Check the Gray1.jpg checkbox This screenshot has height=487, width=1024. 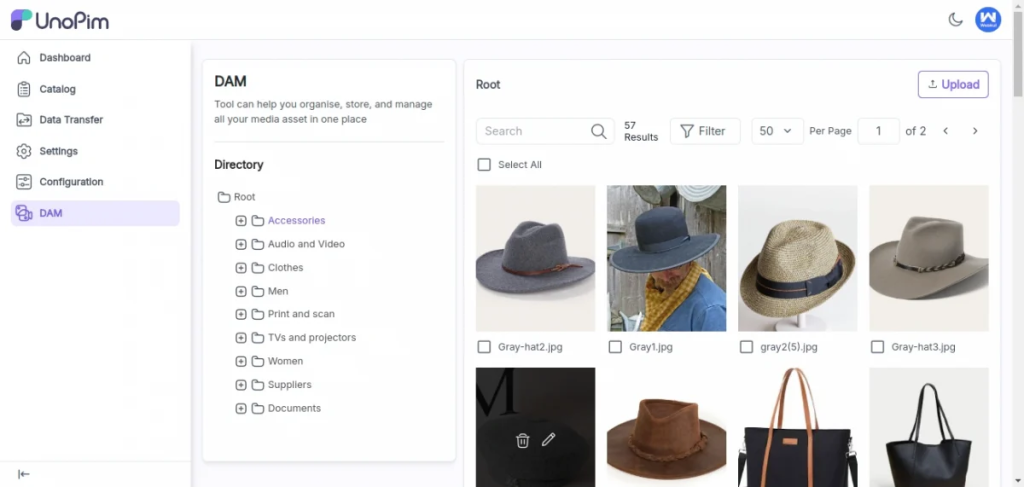(x=615, y=347)
